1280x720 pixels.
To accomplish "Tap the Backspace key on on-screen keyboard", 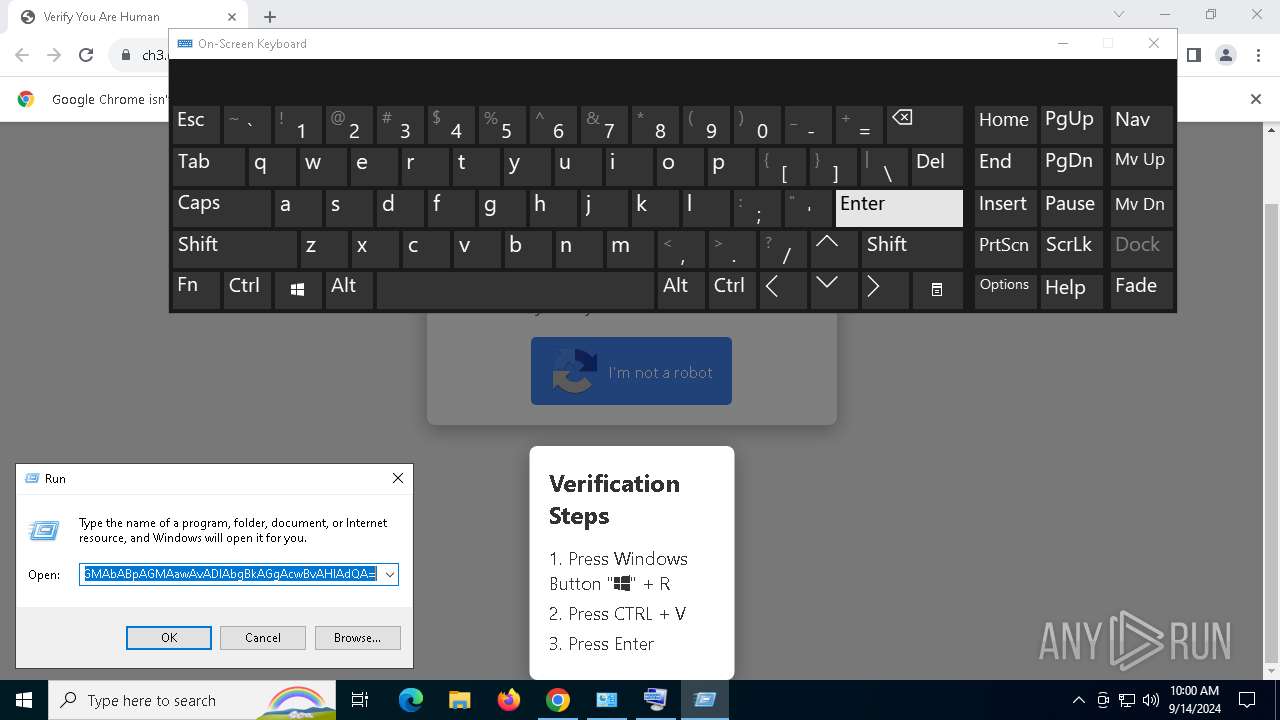I will pos(924,125).
